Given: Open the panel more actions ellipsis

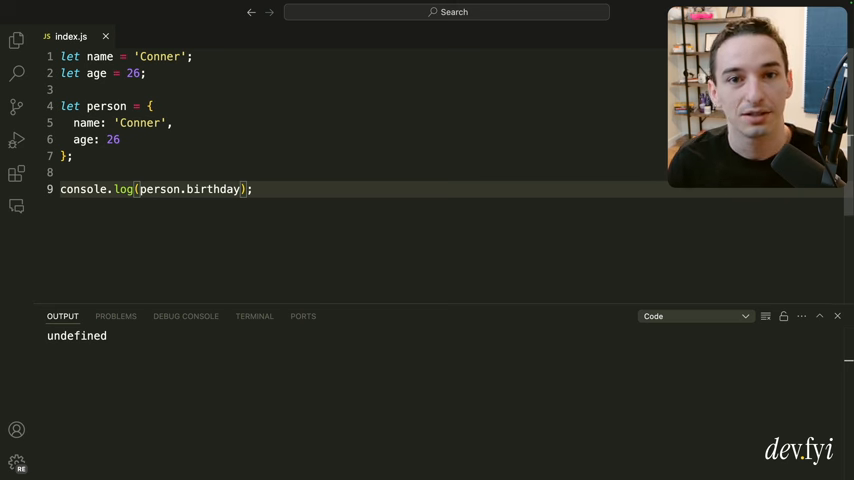Looking at the screenshot, I should coord(802,317).
